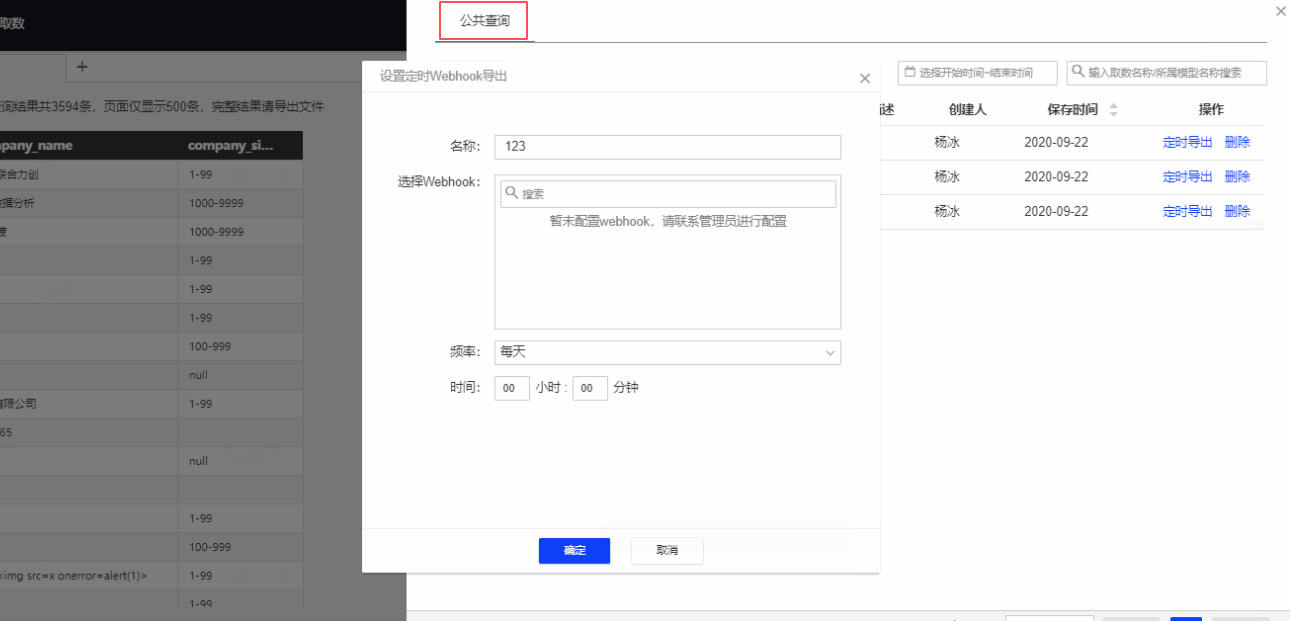Screen dimensions: 1309x621
Task: Switch to the 公共查询 tab
Action: 485,20
